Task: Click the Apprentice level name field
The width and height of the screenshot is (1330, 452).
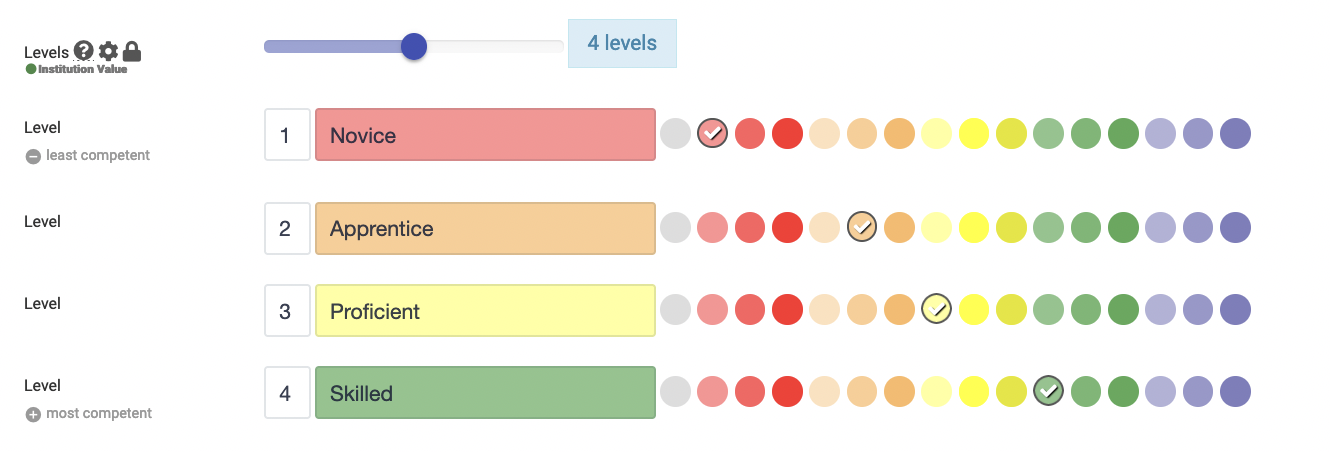Action: (485, 228)
